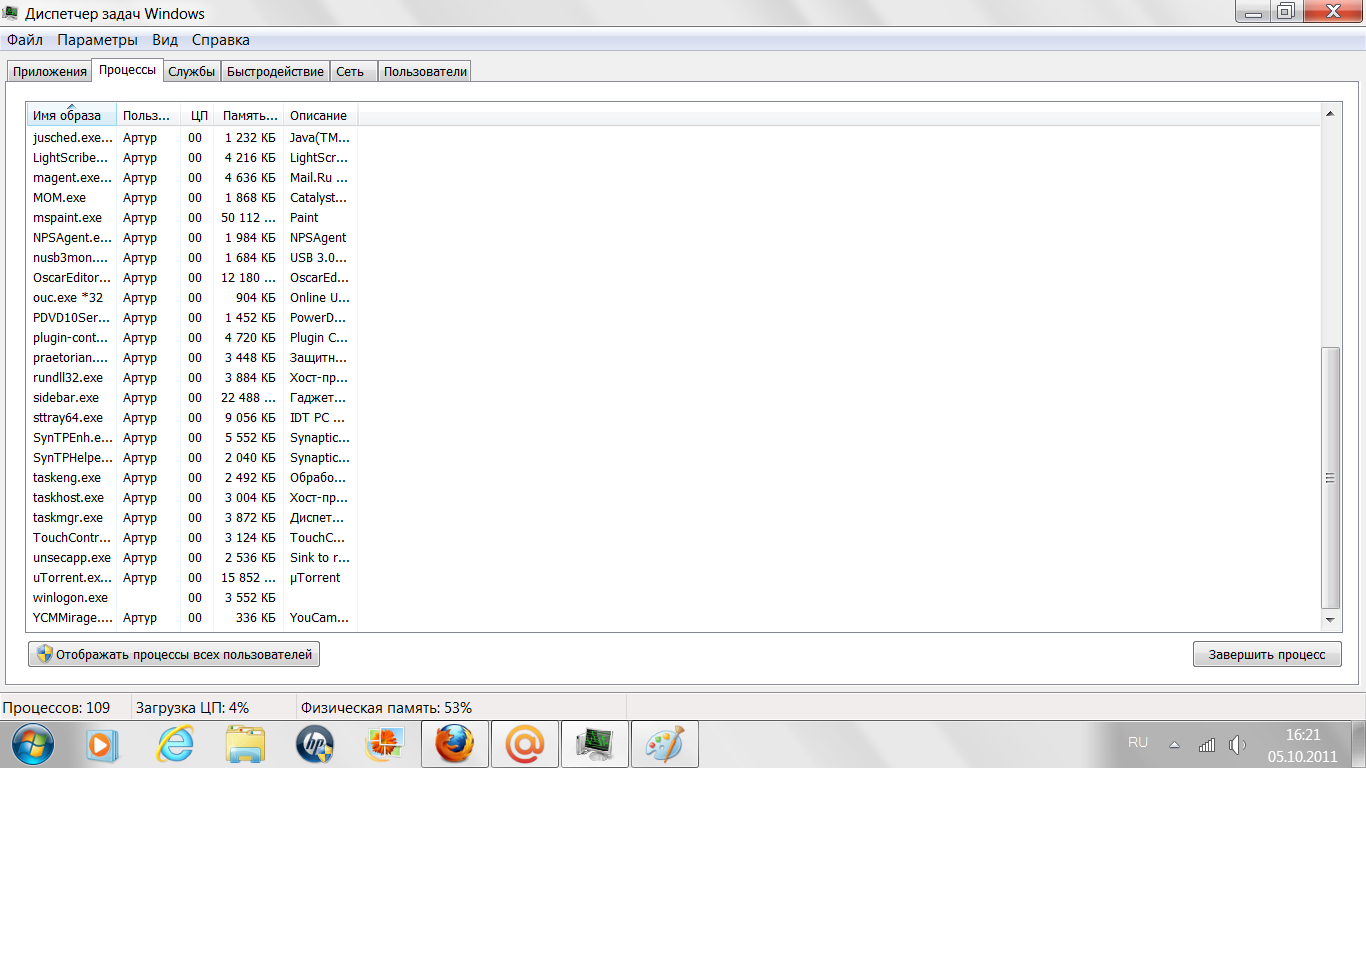Image resolution: width=1366 pixels, height=958 pixels.
Task: Open the network signal tray icon
Action: pos(1207,745)
